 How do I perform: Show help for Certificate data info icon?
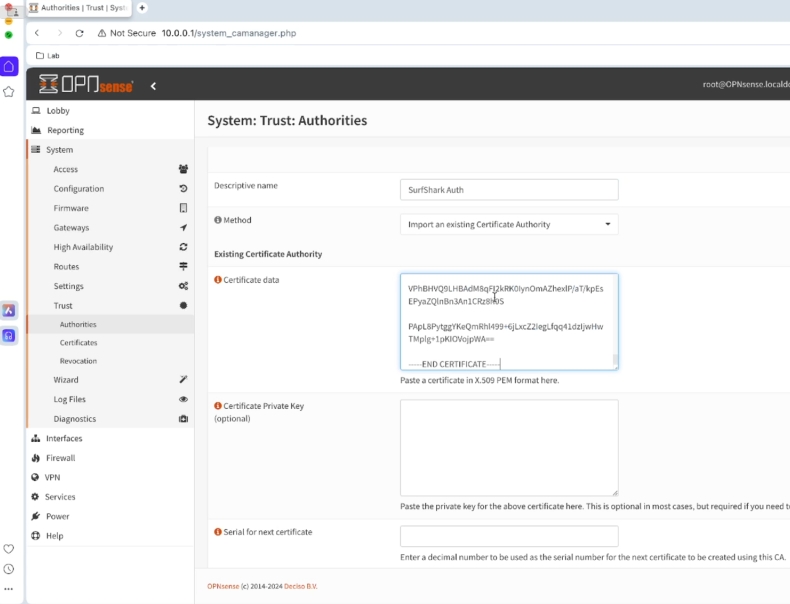coord(218,280)
